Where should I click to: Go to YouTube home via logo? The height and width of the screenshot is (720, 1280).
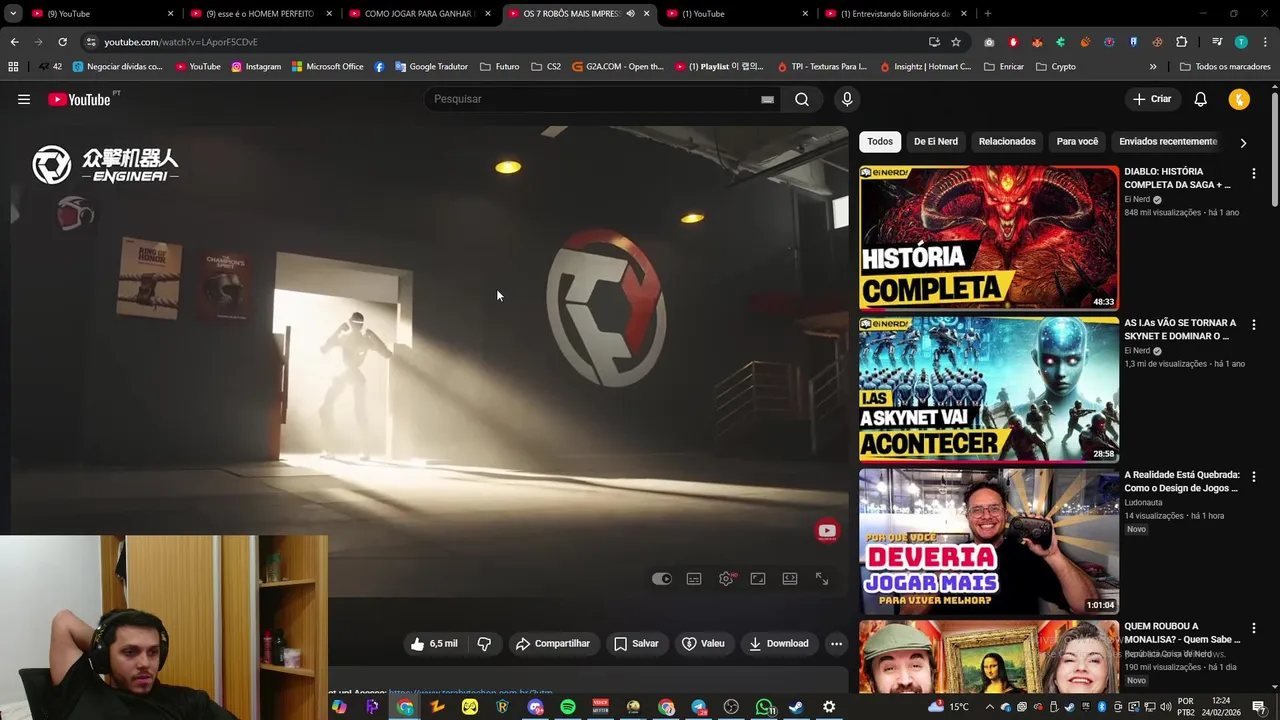79,99
